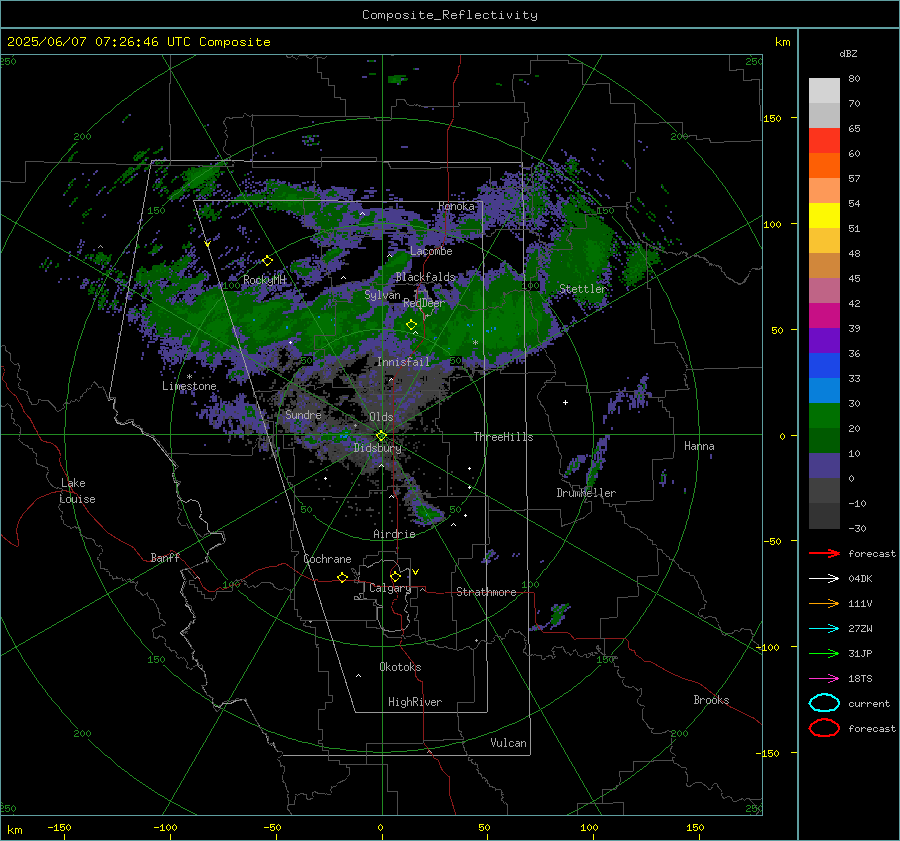Click the Composite_Reflectivity title
The image size is (900, 841).
(450, 15)
